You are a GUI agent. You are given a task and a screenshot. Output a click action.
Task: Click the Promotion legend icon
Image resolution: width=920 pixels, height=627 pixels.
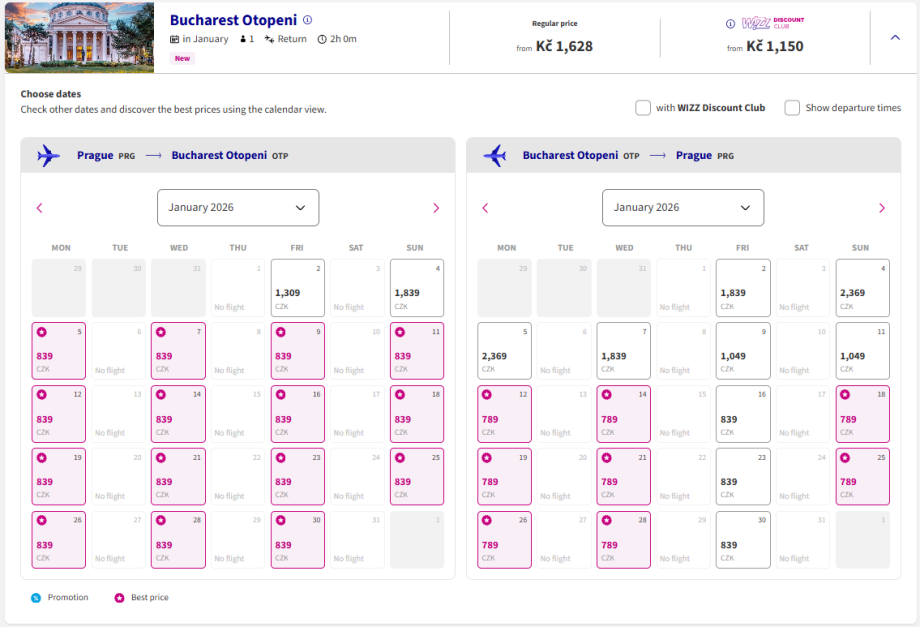coord(36,598)
